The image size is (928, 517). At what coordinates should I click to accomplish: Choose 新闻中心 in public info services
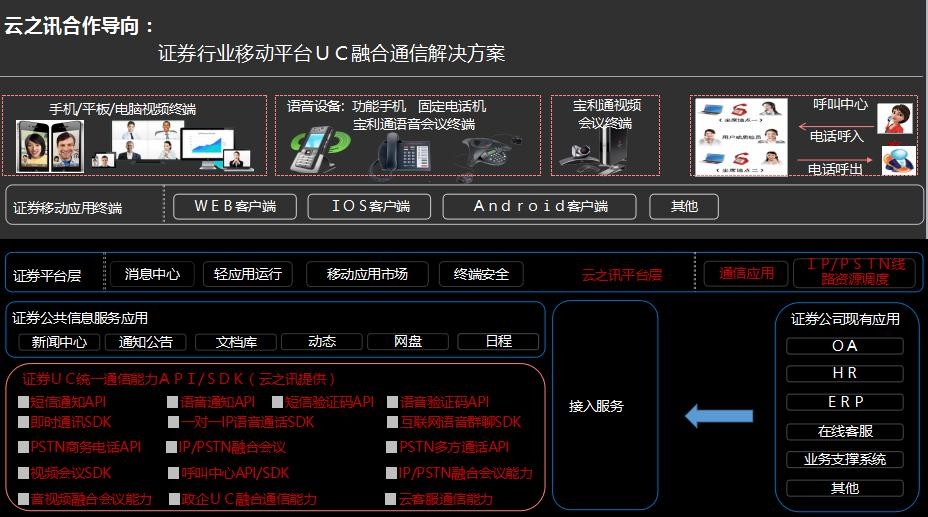tap(60, 342)
